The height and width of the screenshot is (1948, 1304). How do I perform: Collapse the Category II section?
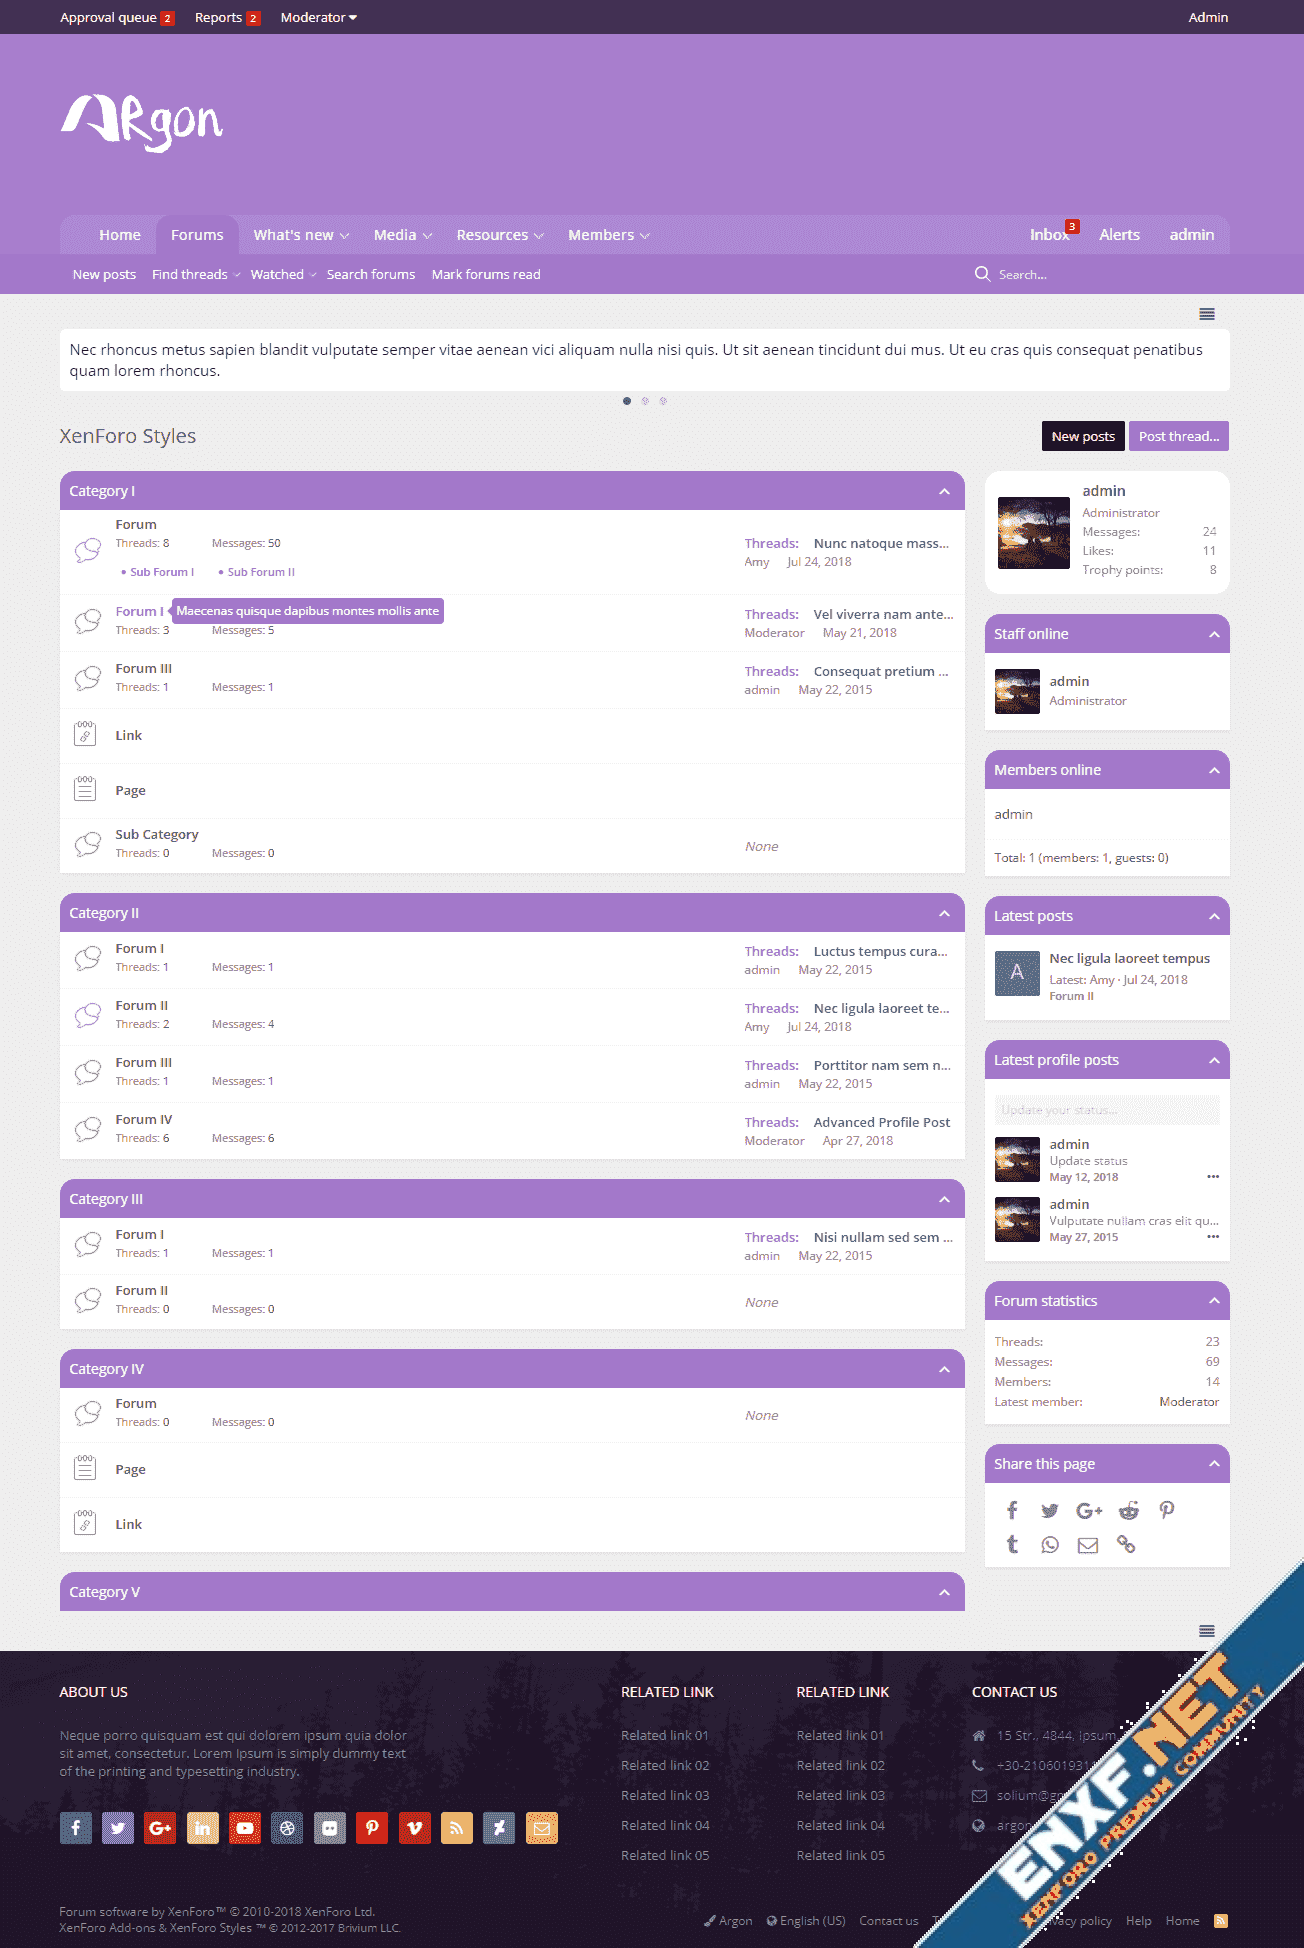click(944, 913)
